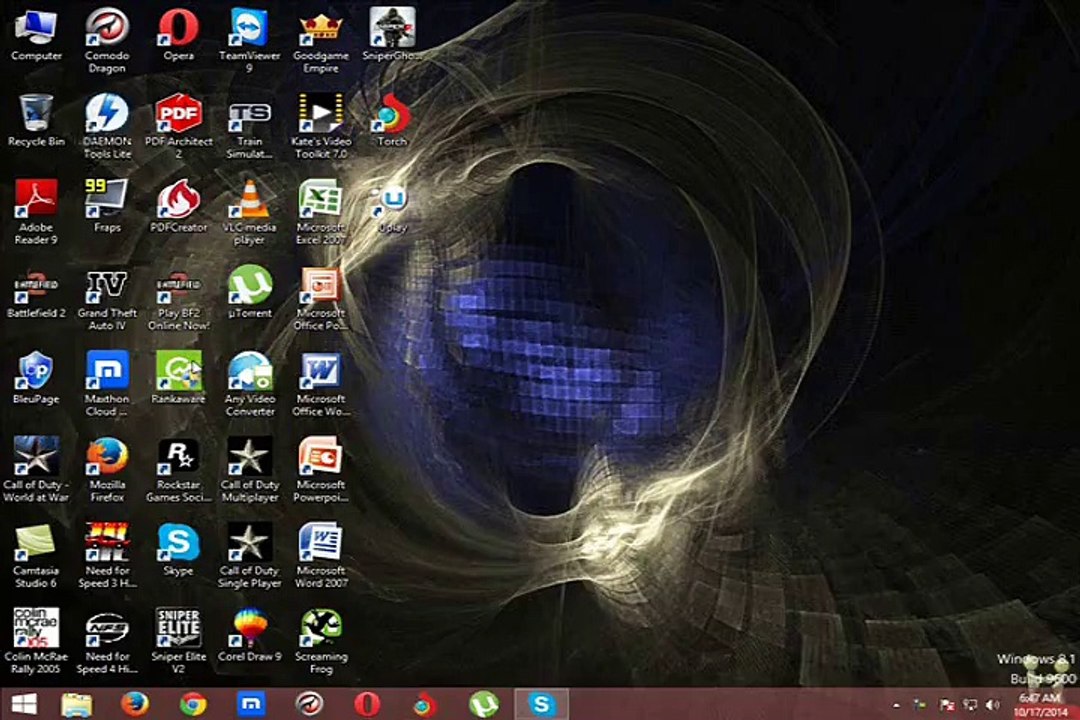The height and width of the screenshot is (720, 1080).
Task: Open the volume speaker tray icon
Action: point(992,705)
